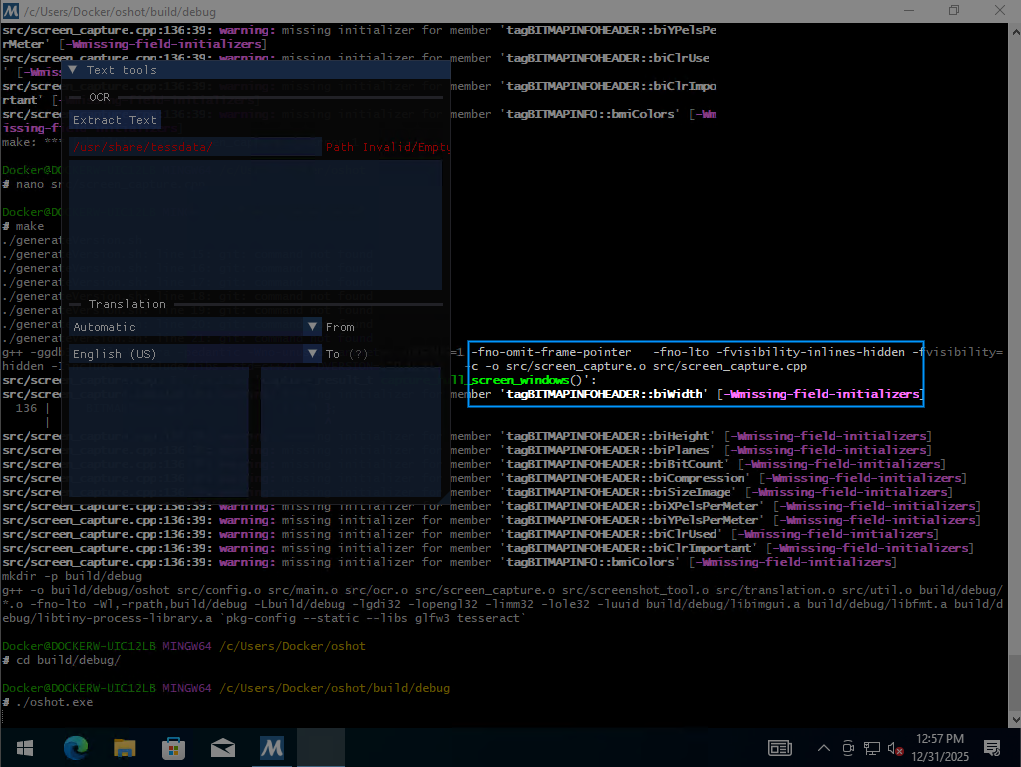
Task: Open the English (US) target language dropdown
Action: (x=195, y=354)
